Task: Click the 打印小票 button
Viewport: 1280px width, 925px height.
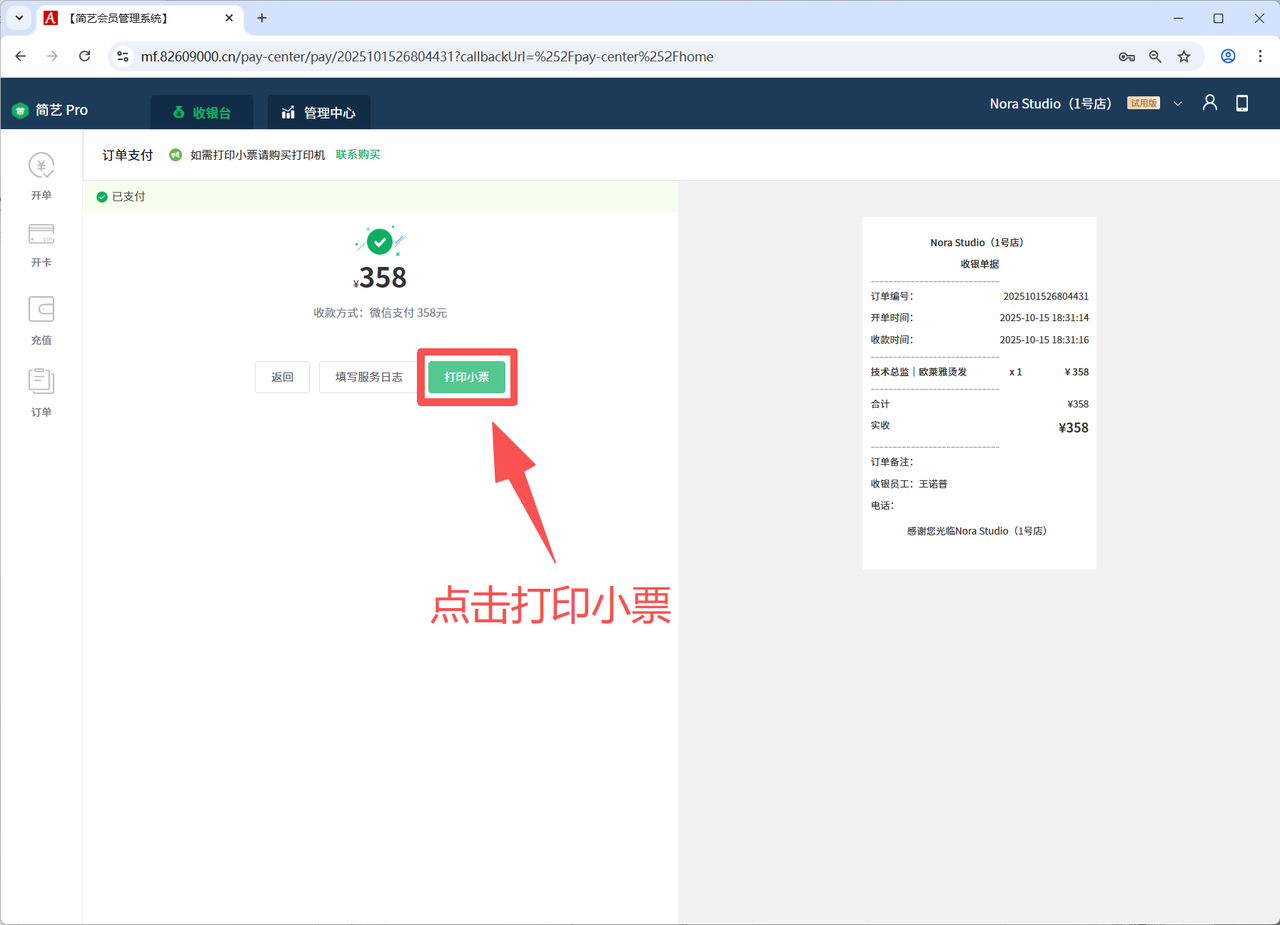Action: (x=467, y=377)
